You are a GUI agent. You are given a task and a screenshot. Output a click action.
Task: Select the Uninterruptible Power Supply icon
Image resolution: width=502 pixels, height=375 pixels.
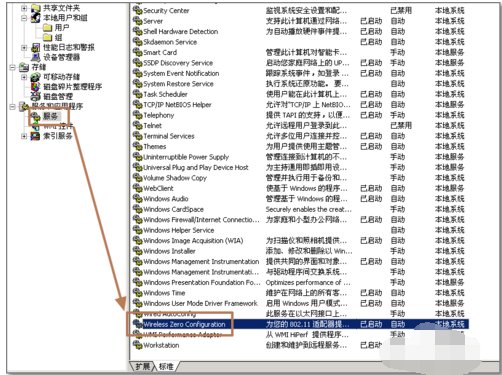[137, 156]
